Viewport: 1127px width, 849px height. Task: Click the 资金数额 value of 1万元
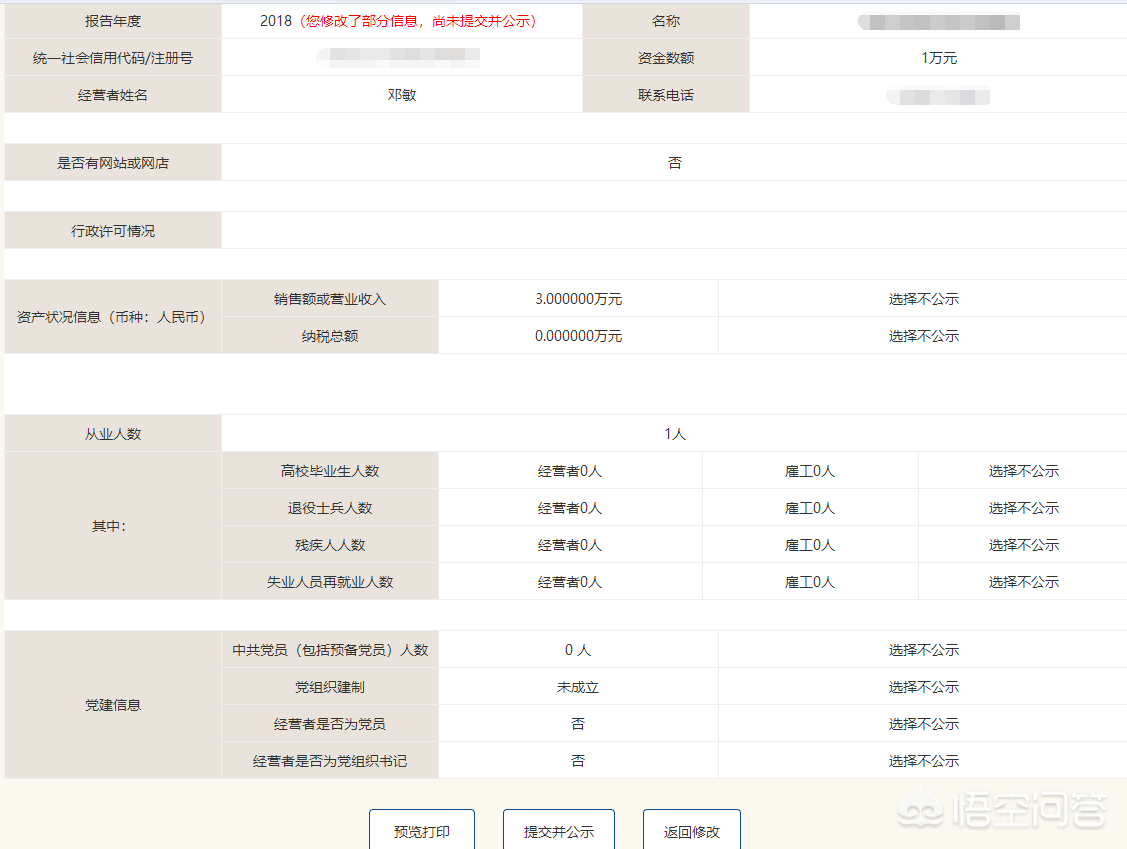click(x=938, y=57)
